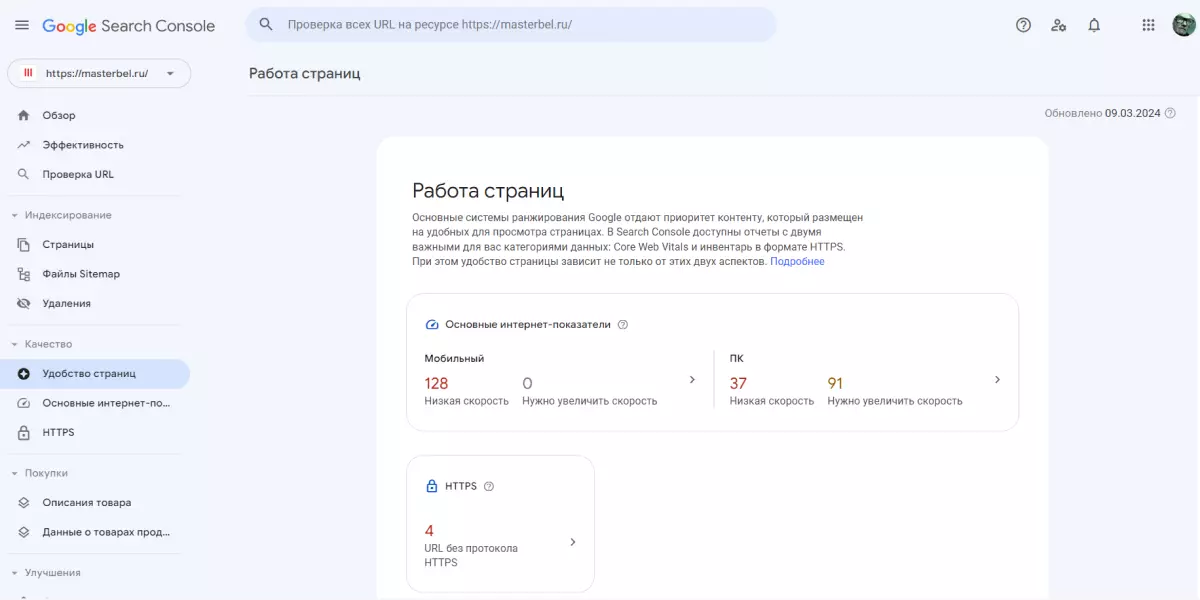Click the Google Search Console logo
1200x600 pixels.
(x=128, y=25)
